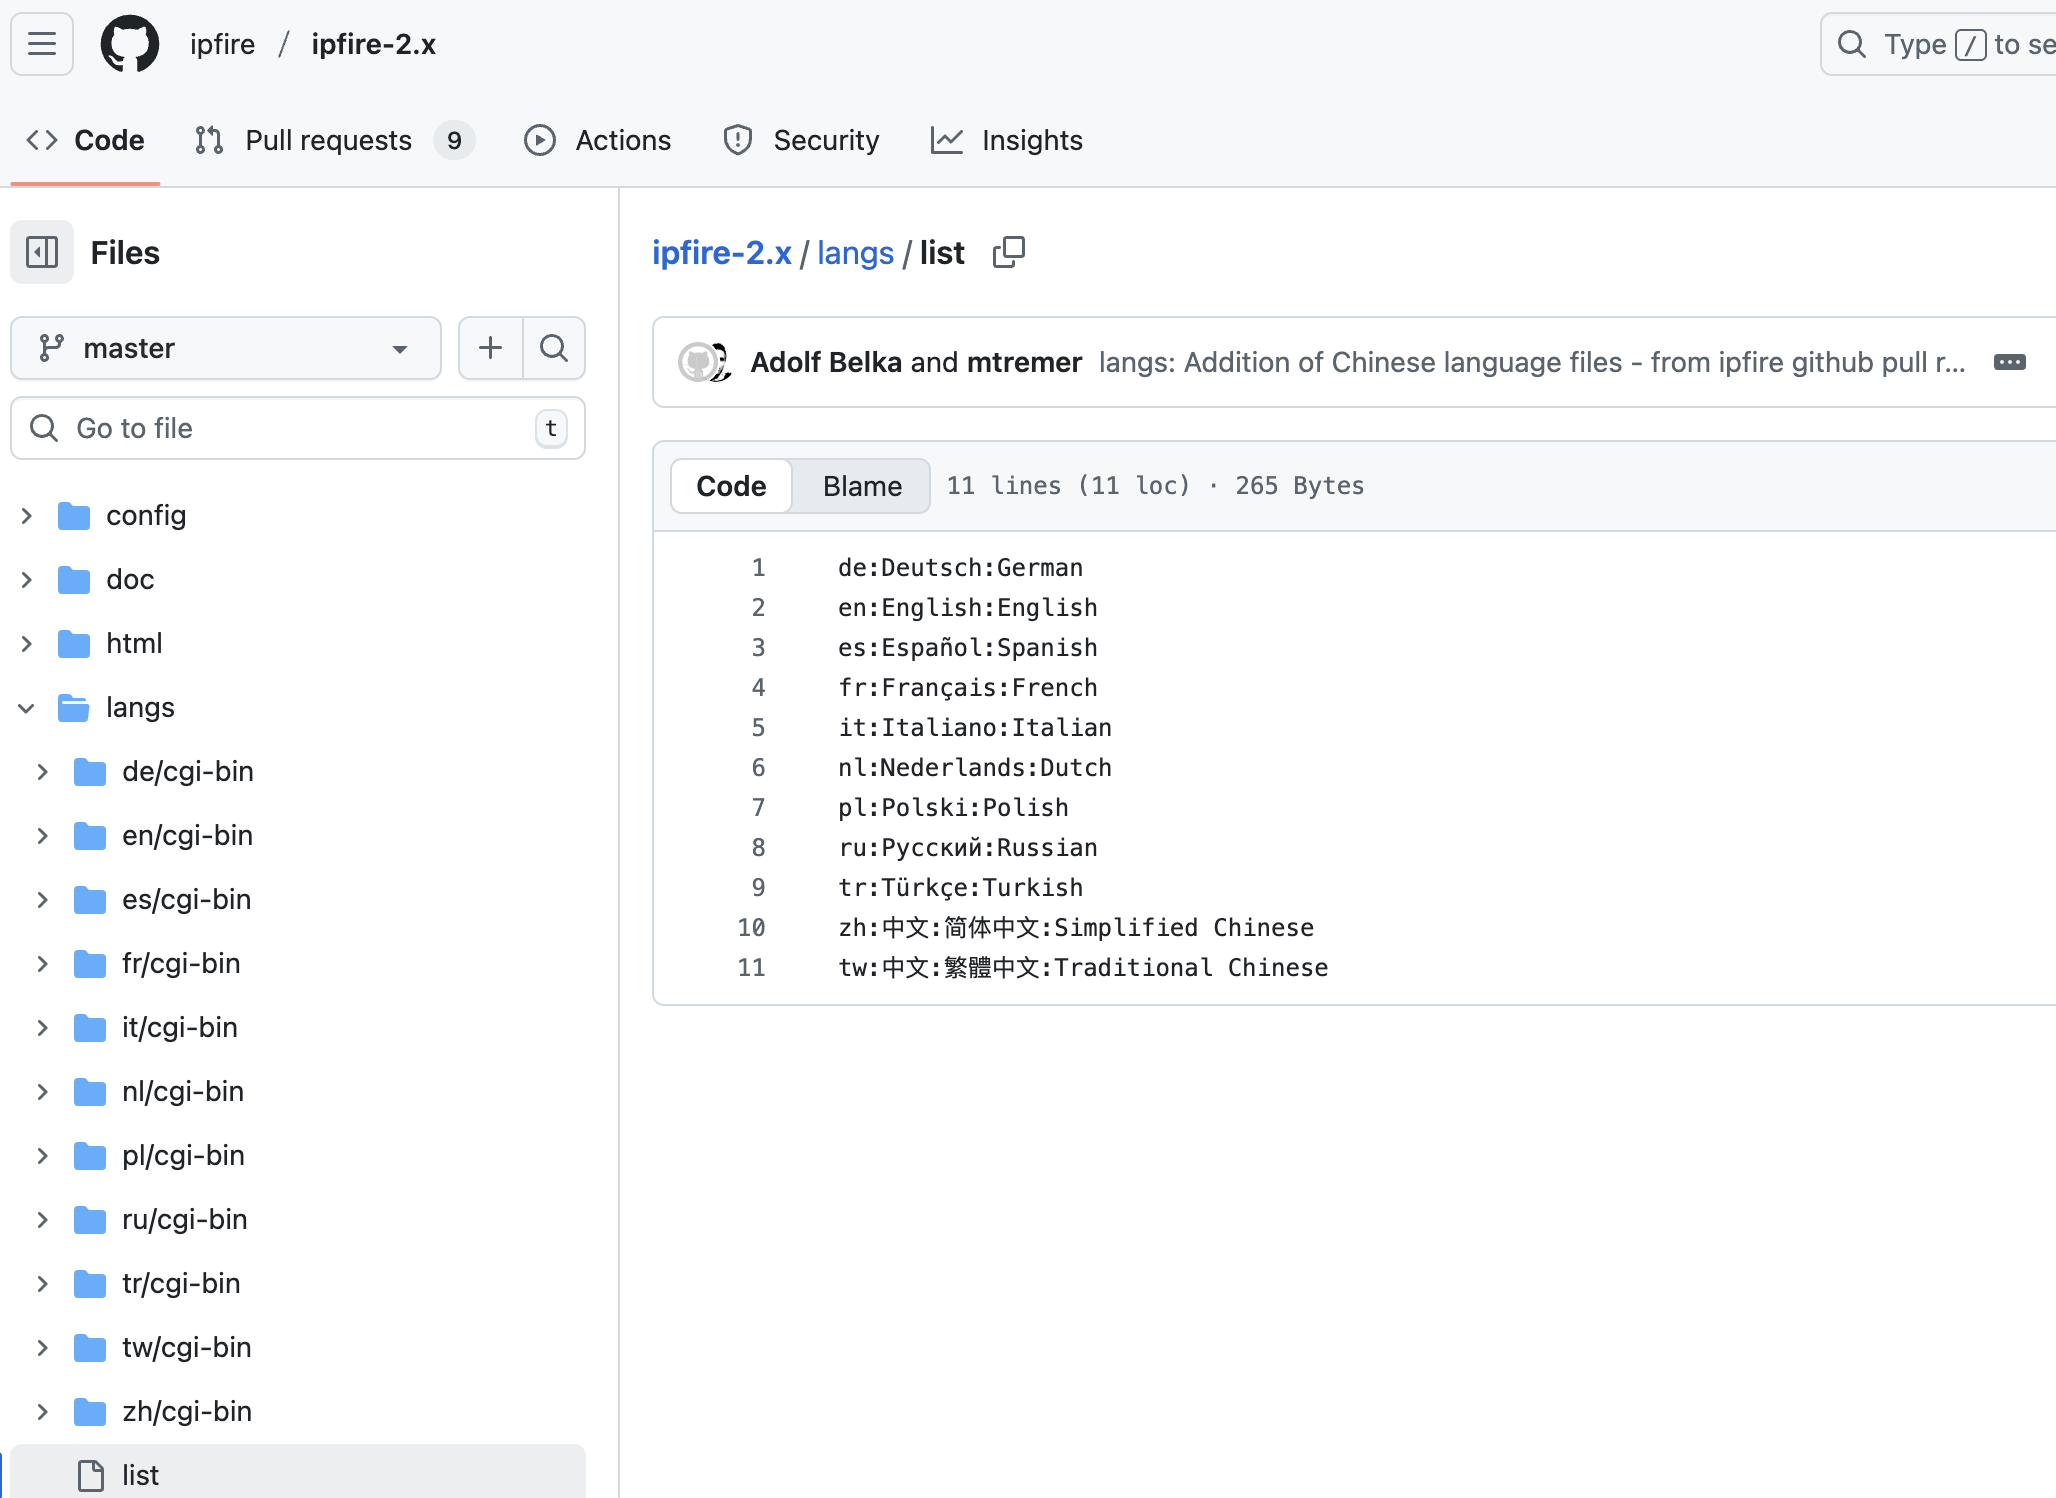Viewport: 2056px width, 1498px height.
Task: Focus the Go to file field
Action: 298,428
